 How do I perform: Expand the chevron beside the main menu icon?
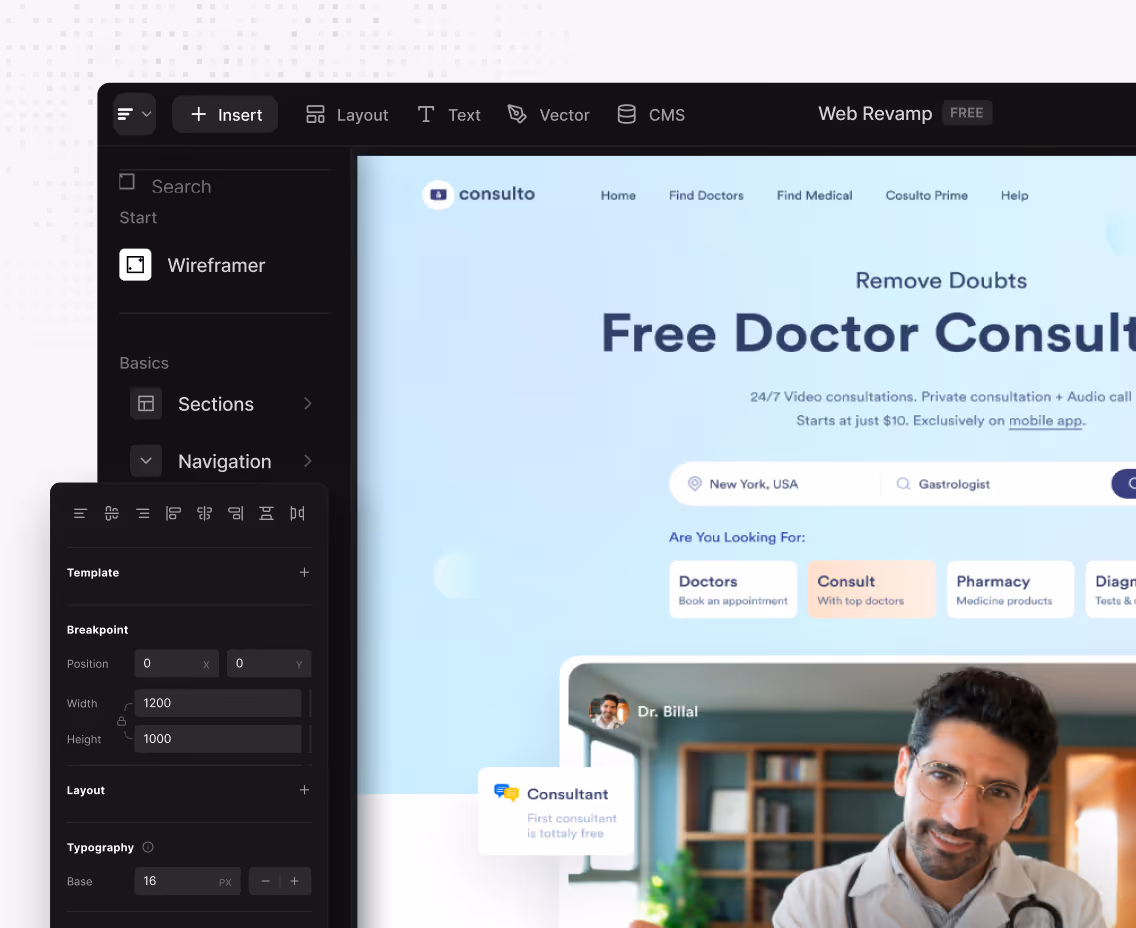click(x=146, y=114)
